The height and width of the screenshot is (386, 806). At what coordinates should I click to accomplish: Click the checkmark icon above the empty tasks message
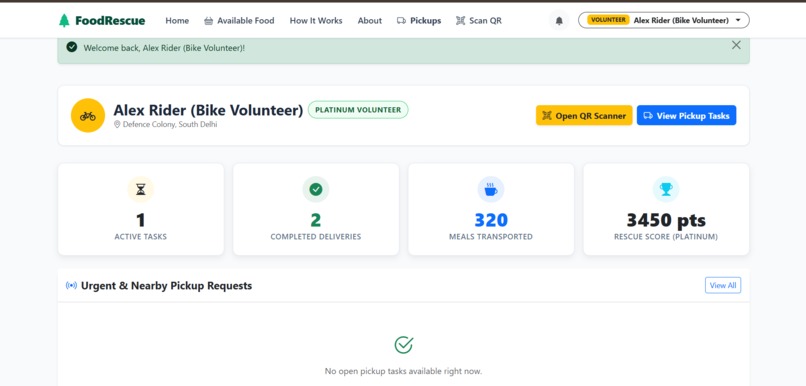pyautogui.click(x=404, y=345)
